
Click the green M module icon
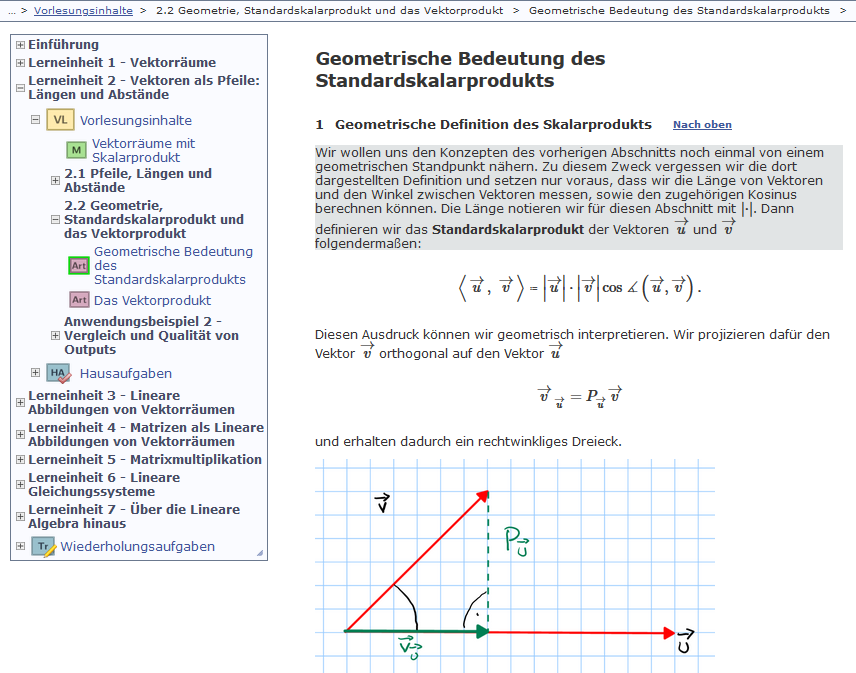(x=77, y=150)
